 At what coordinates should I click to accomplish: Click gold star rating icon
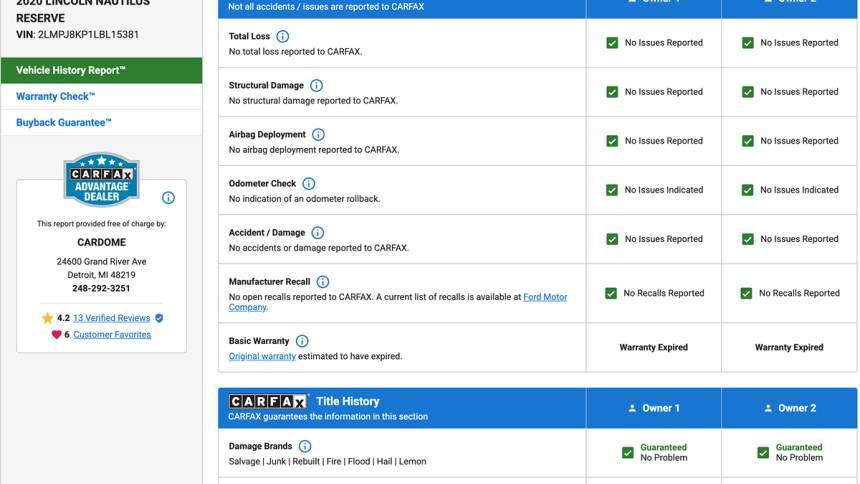[48, 318]
